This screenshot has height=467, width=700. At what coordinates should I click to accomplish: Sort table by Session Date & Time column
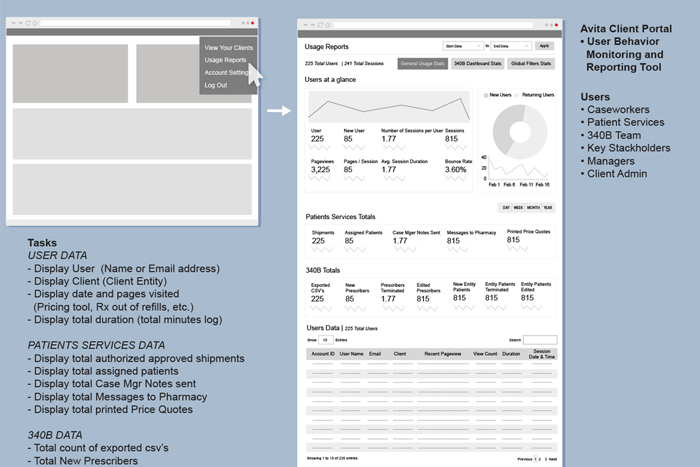click(542, 354)
